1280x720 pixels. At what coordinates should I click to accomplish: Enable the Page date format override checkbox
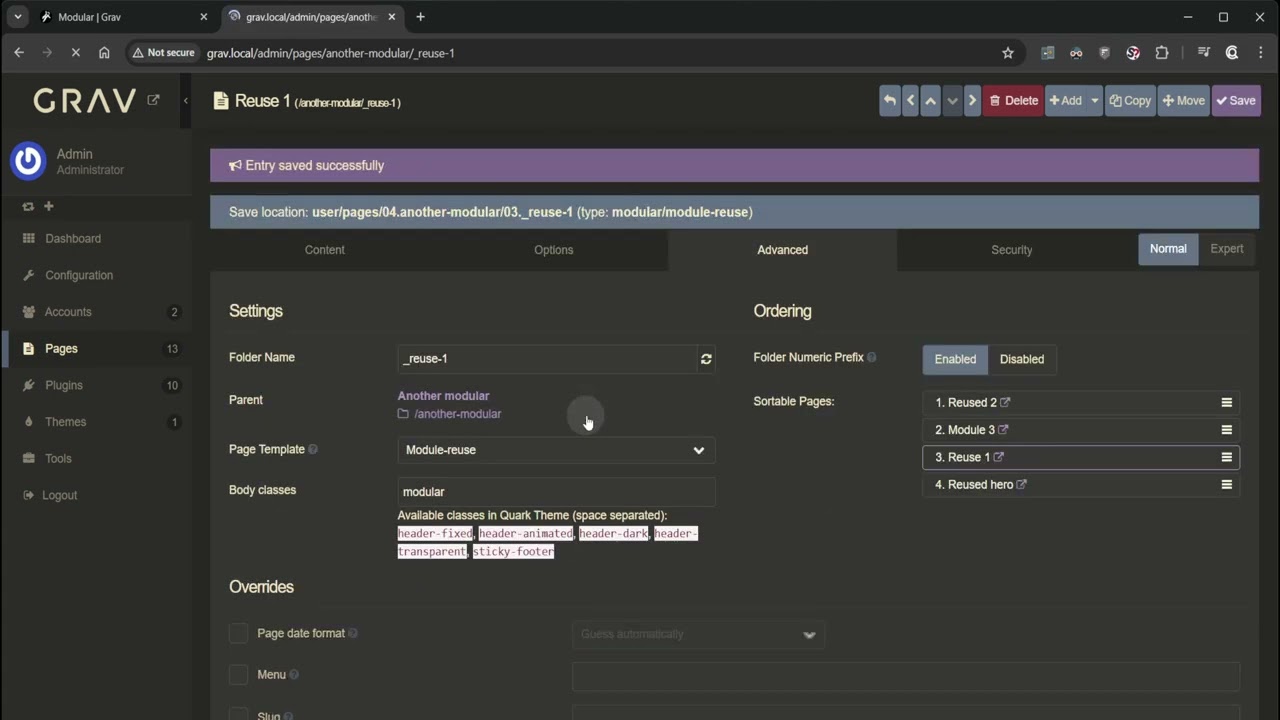point(238,633)
